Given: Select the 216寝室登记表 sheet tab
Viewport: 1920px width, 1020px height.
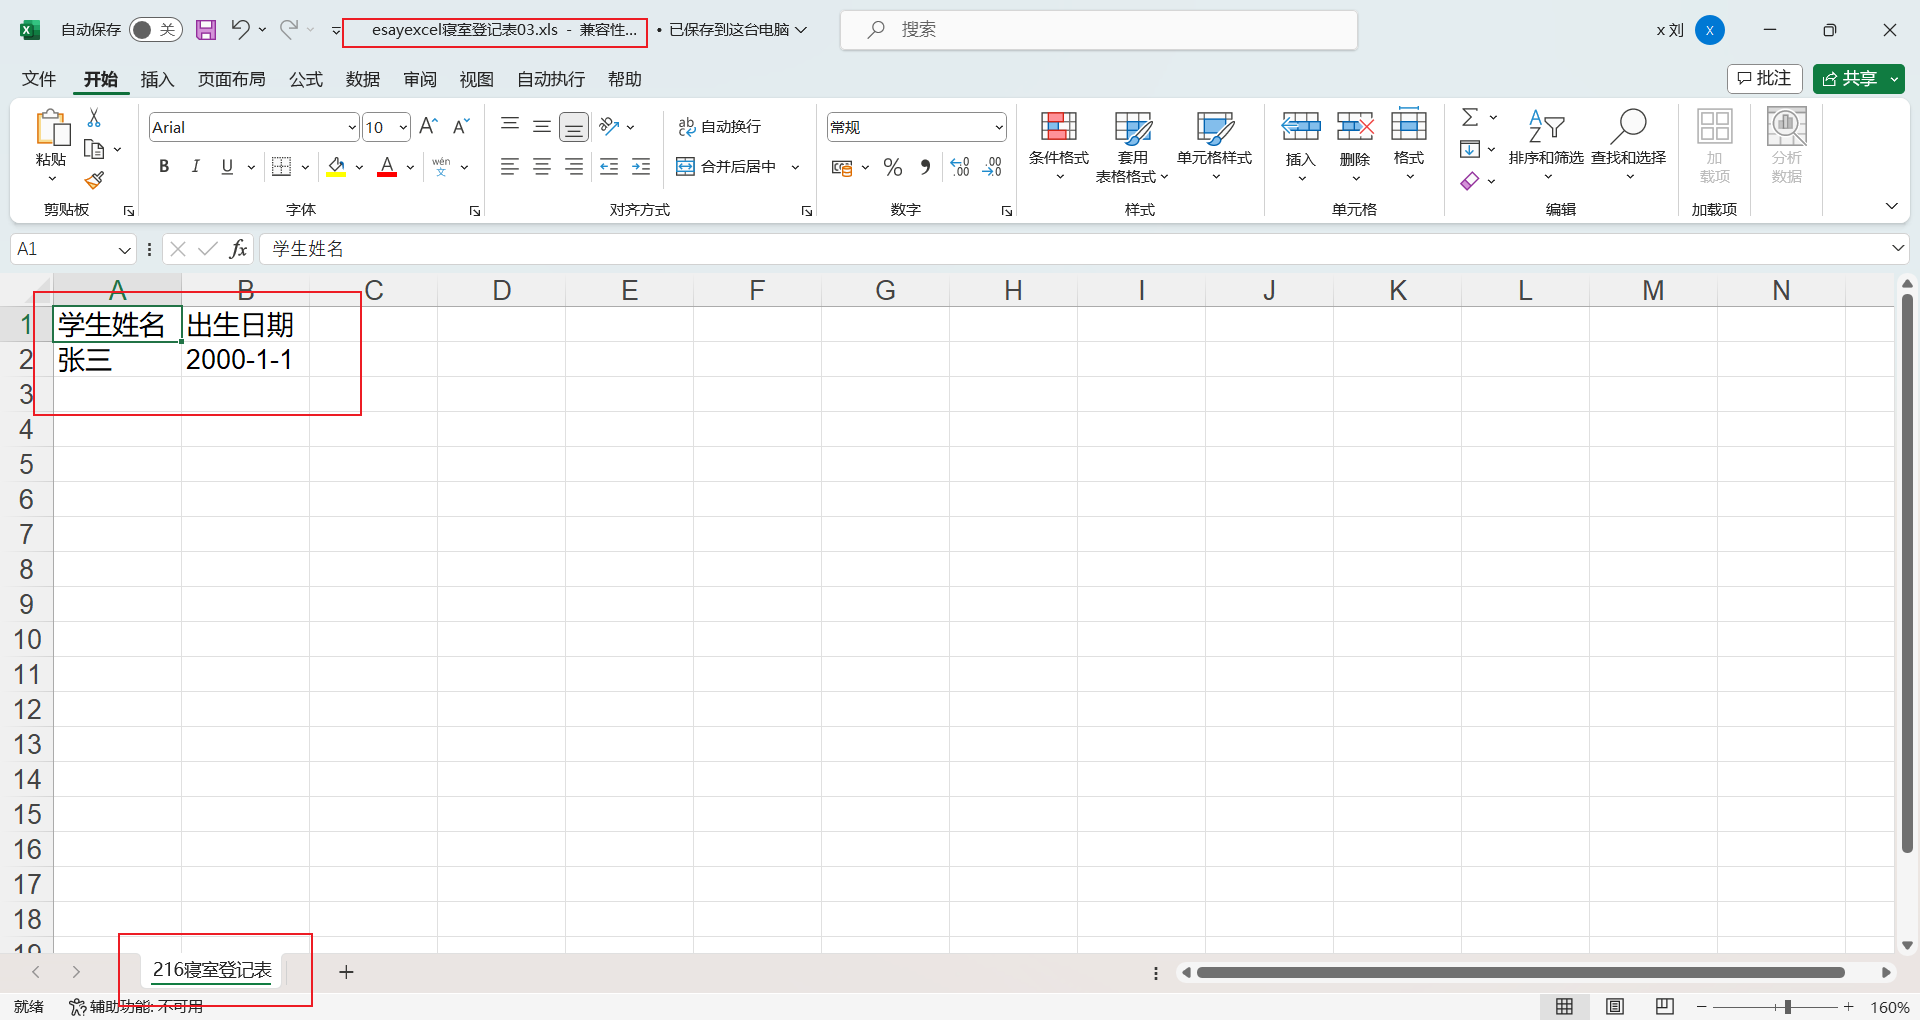Looking at the screenshot, I should (212, 970).
